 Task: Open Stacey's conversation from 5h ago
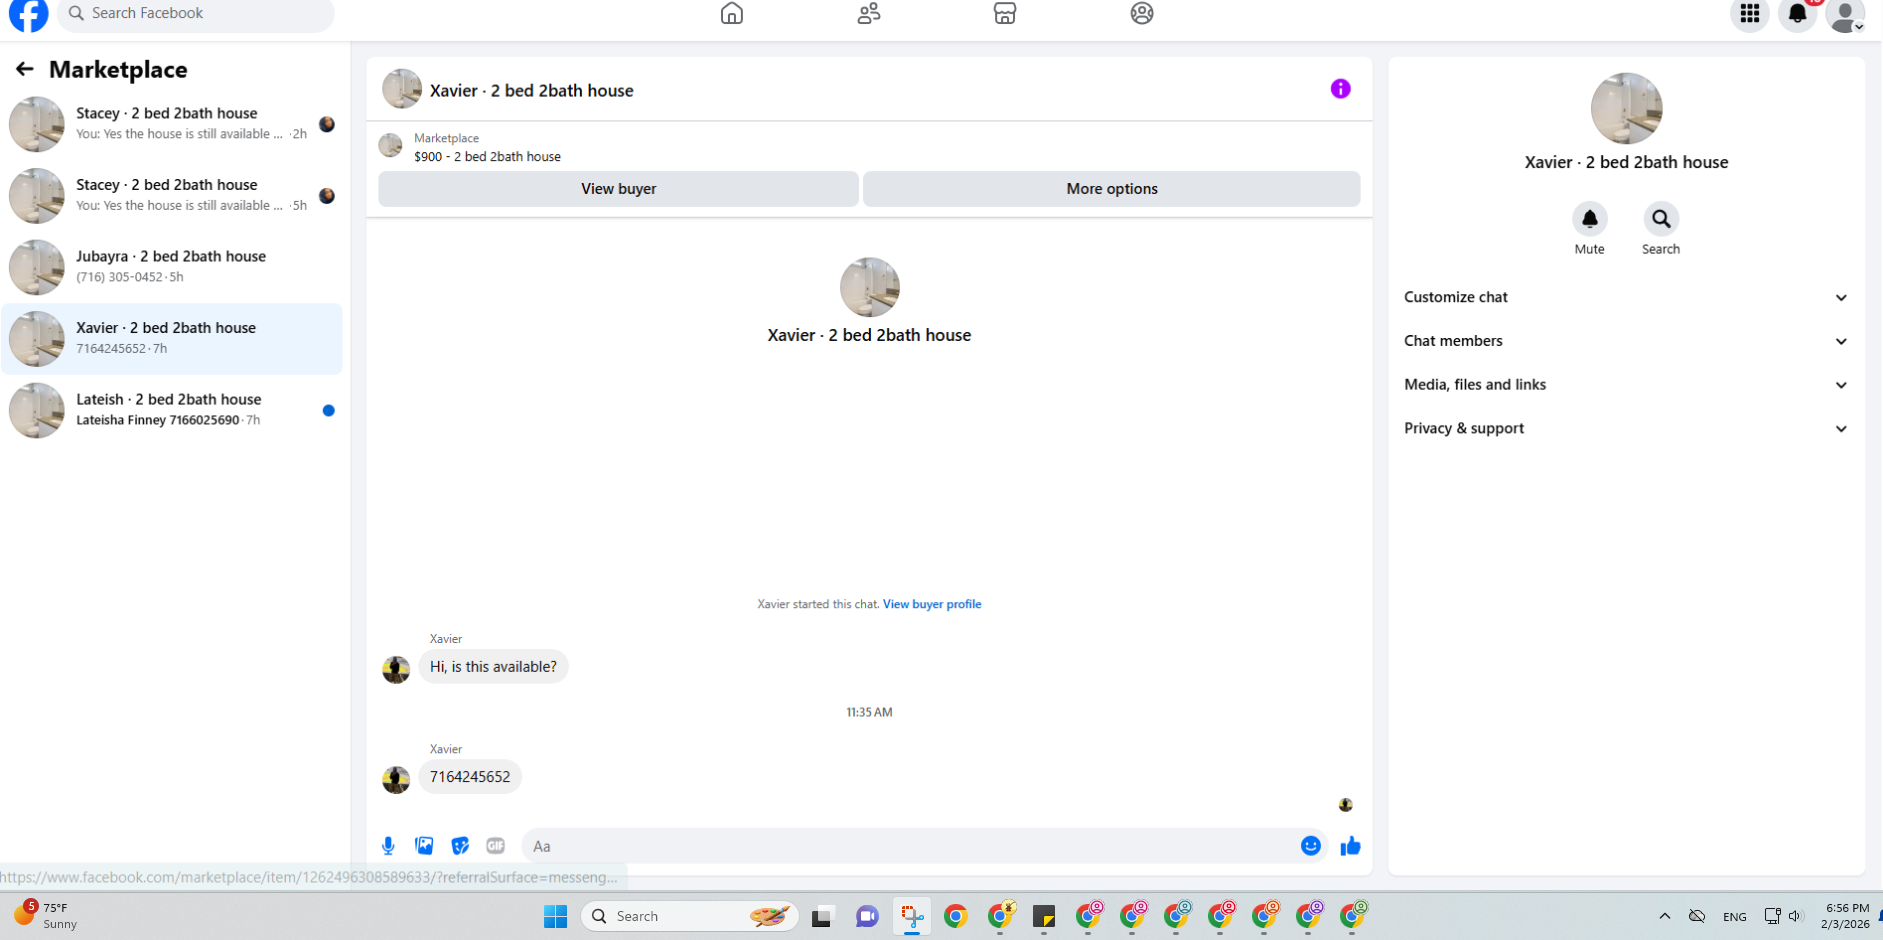click(x=173, y=196)
